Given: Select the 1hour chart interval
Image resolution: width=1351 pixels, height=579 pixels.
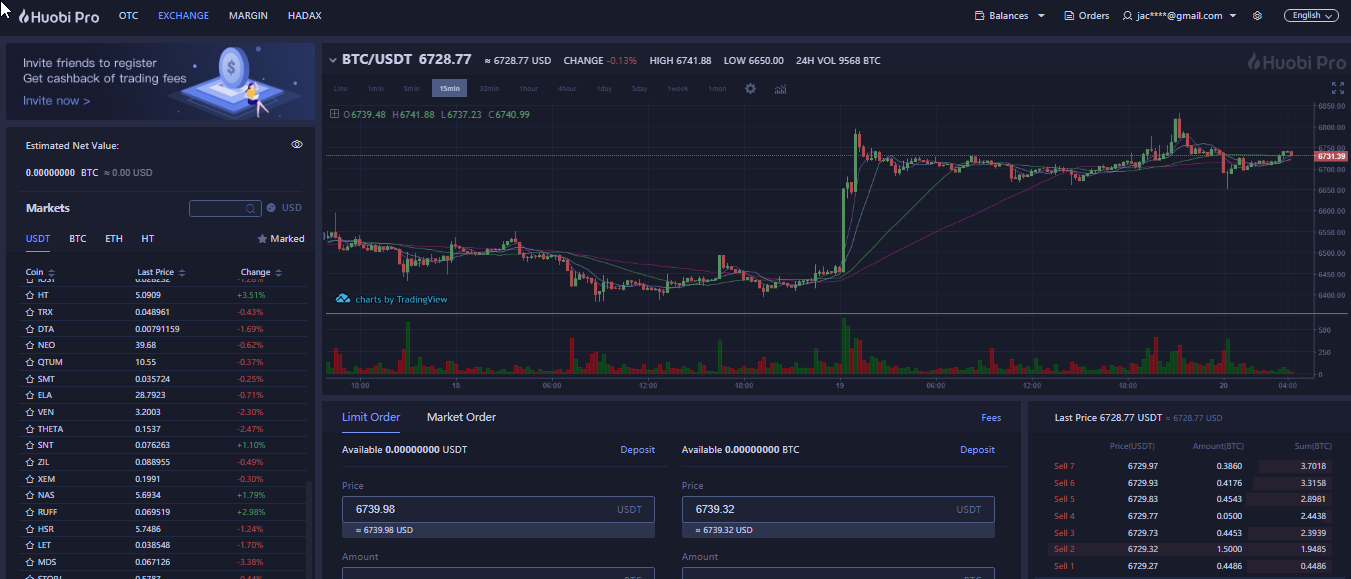Looking at the screenshot, I should coord(528,89).
